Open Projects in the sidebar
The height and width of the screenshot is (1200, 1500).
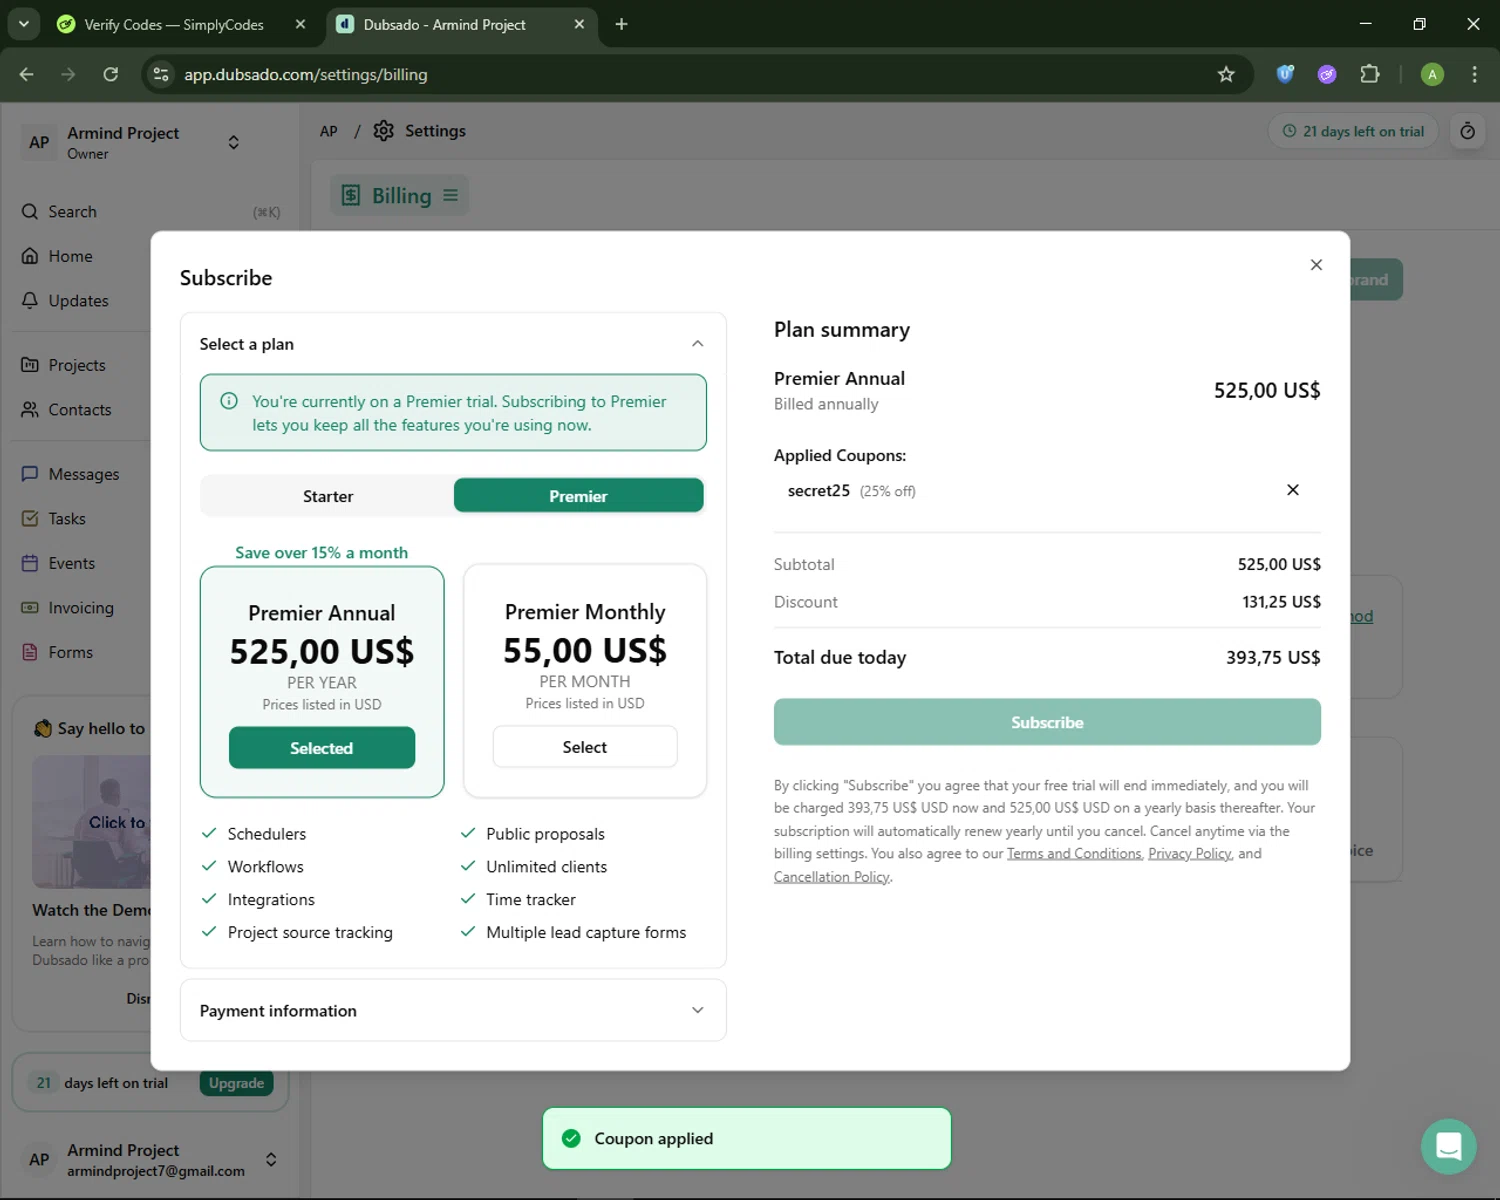tap(76, 365)
